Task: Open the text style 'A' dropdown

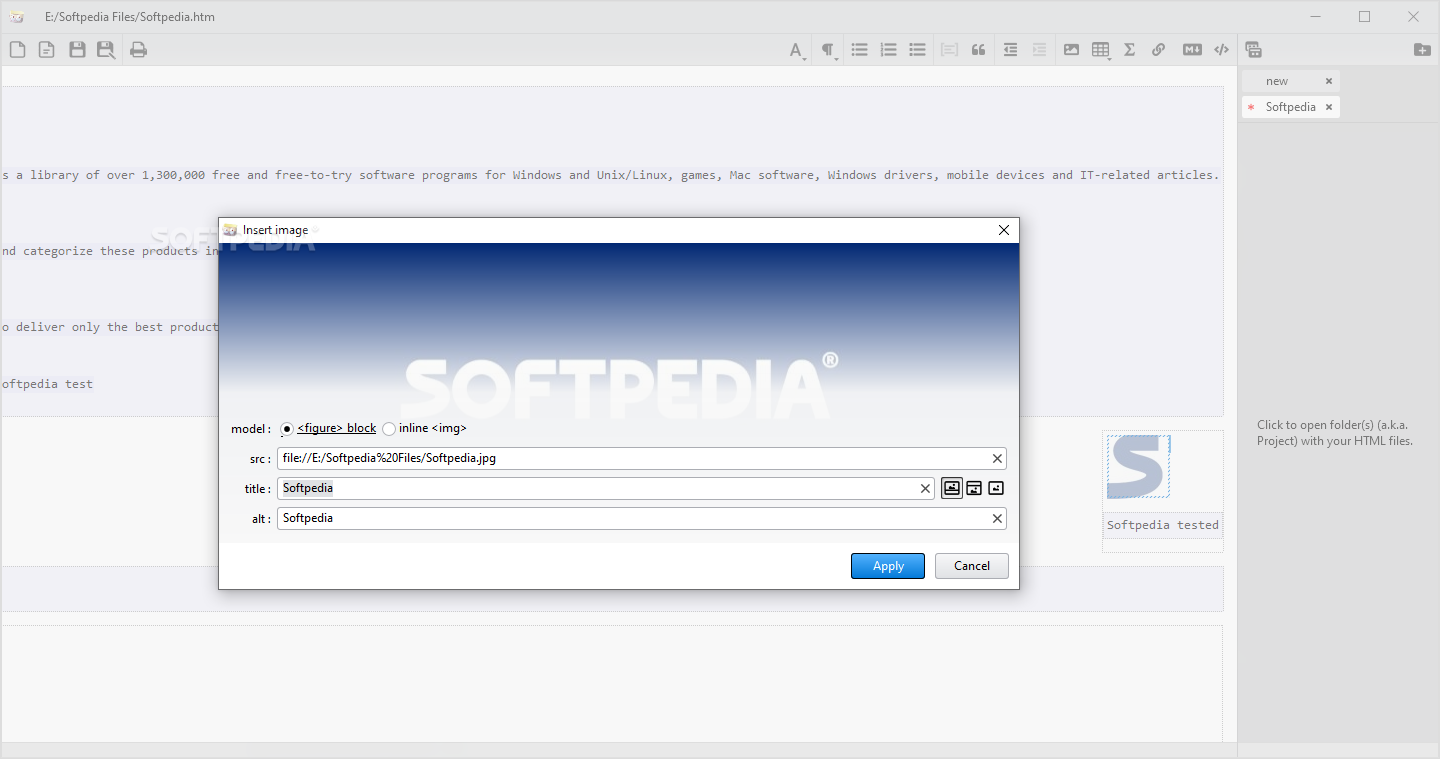Action: (x=797, y=50)
